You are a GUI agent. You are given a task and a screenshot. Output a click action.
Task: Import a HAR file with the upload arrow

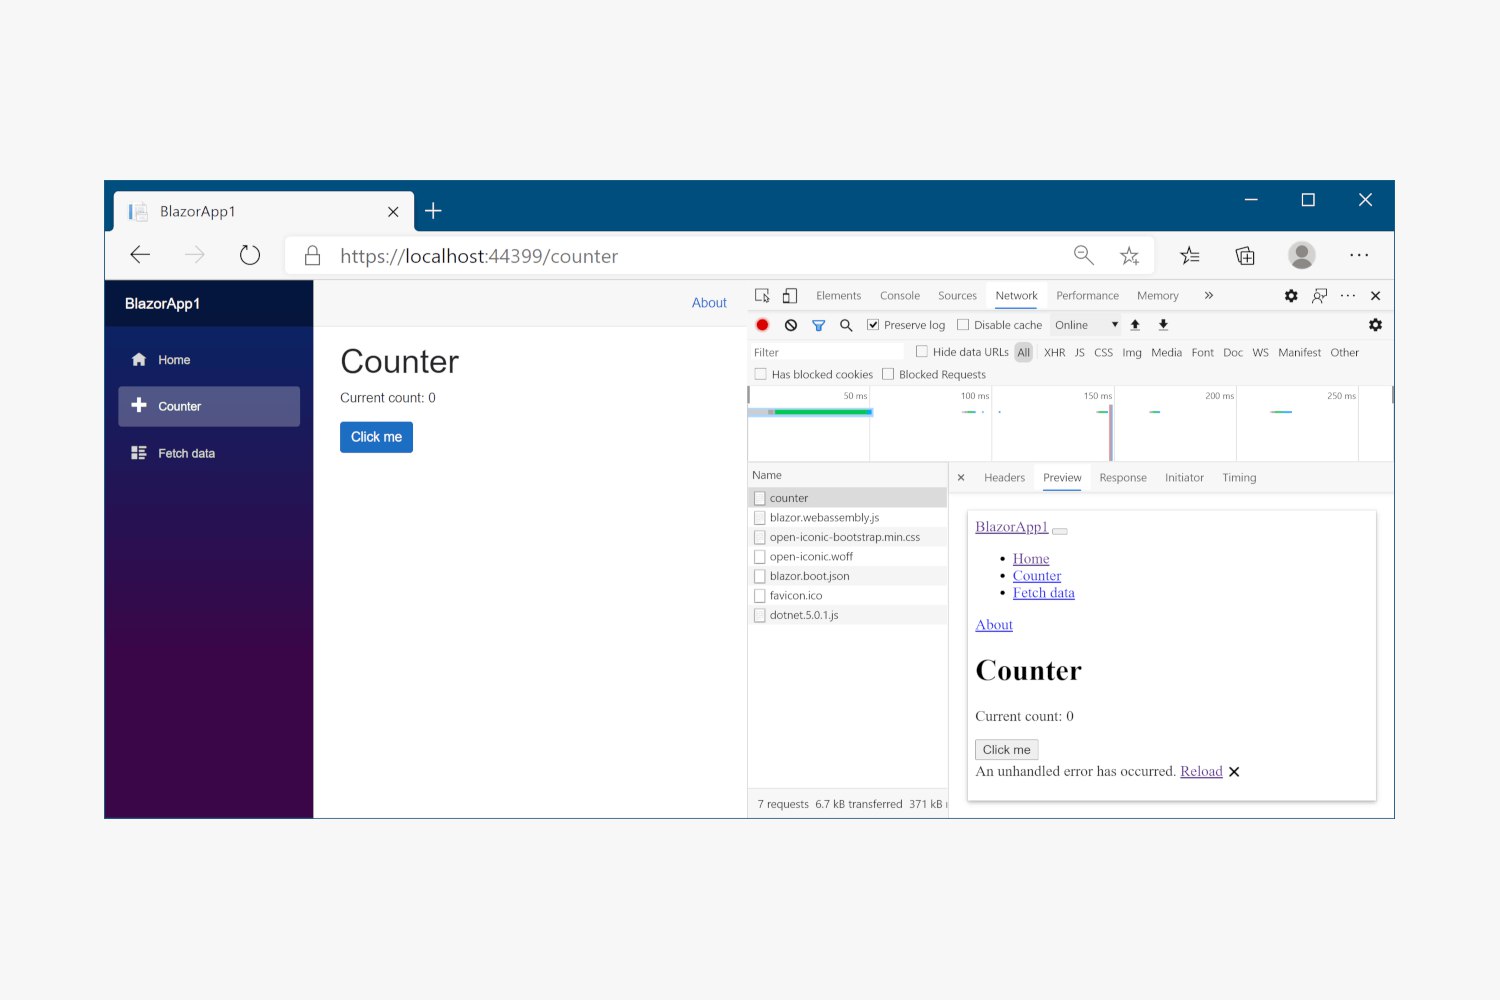click(1135, 325)
